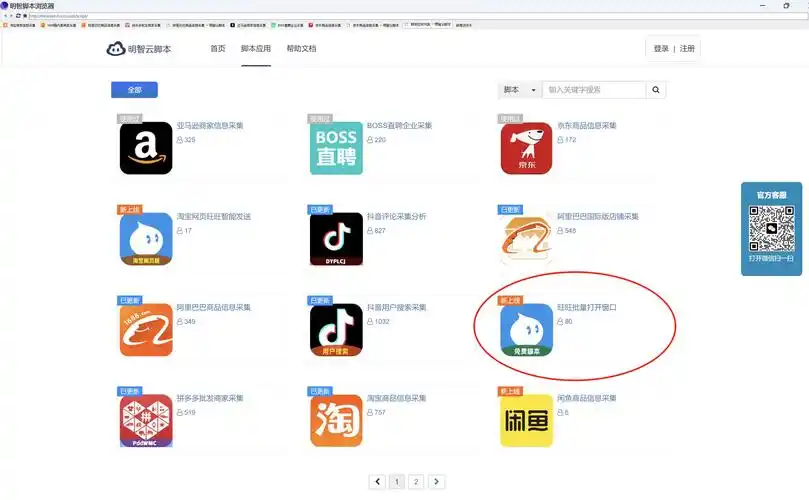809x500 pixels.
Task: Click the 1032 user count text
Action: click(x=382, y=321)
